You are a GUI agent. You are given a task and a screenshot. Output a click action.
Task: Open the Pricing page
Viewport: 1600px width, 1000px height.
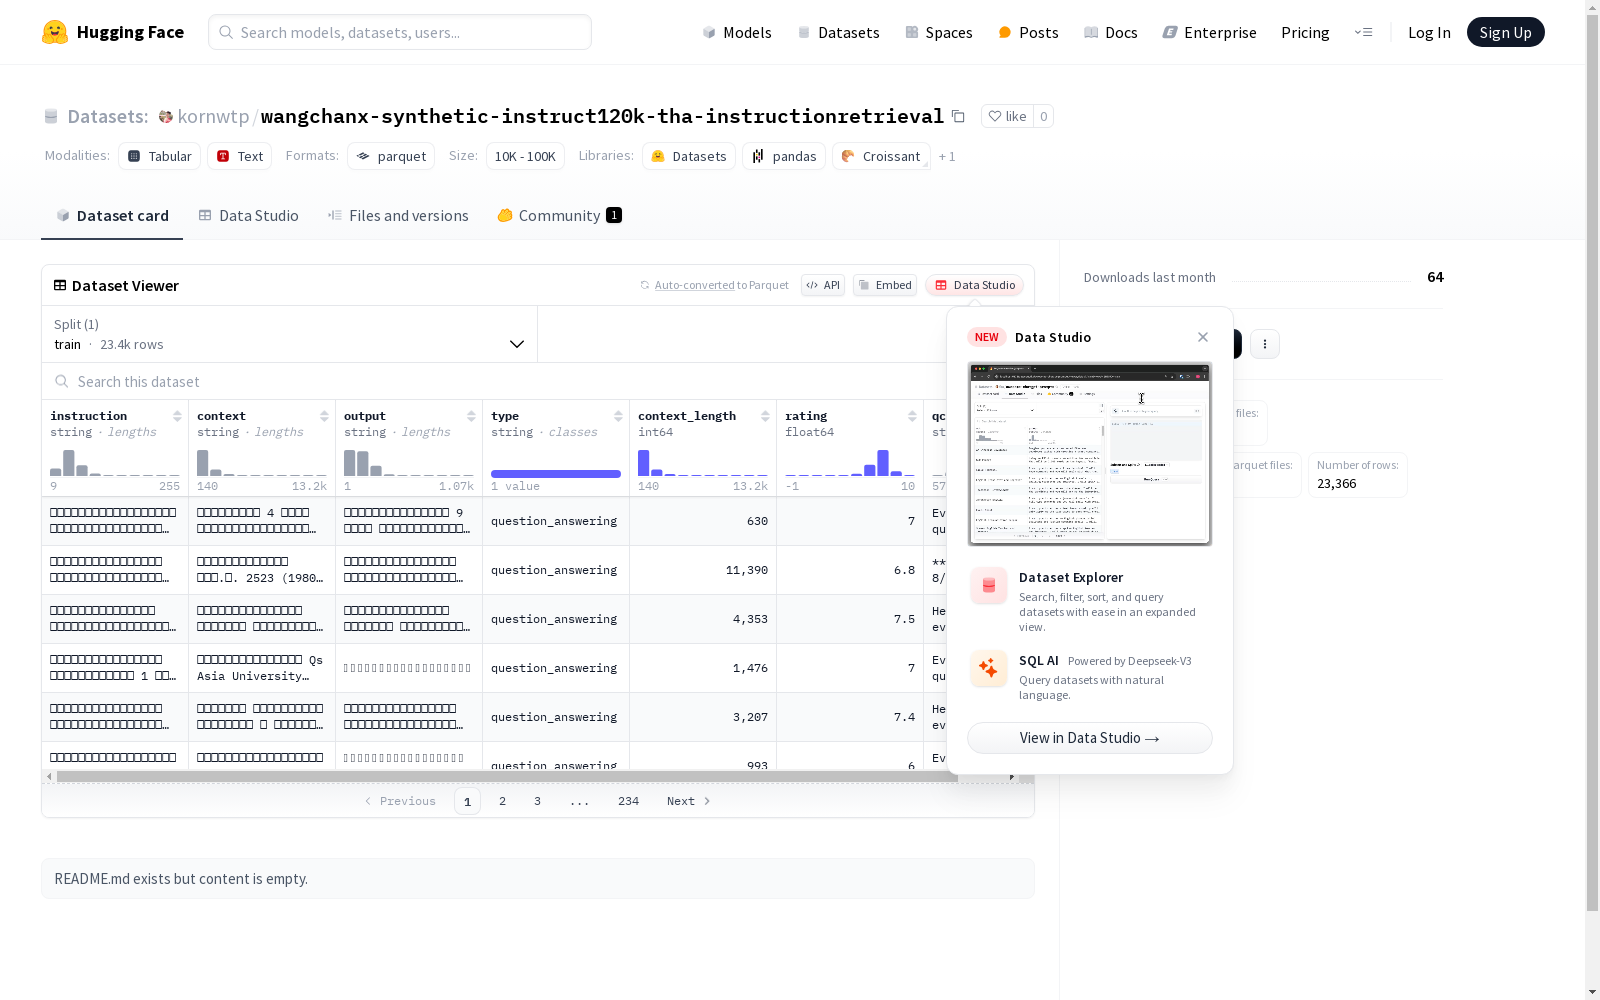(1305, 32)
